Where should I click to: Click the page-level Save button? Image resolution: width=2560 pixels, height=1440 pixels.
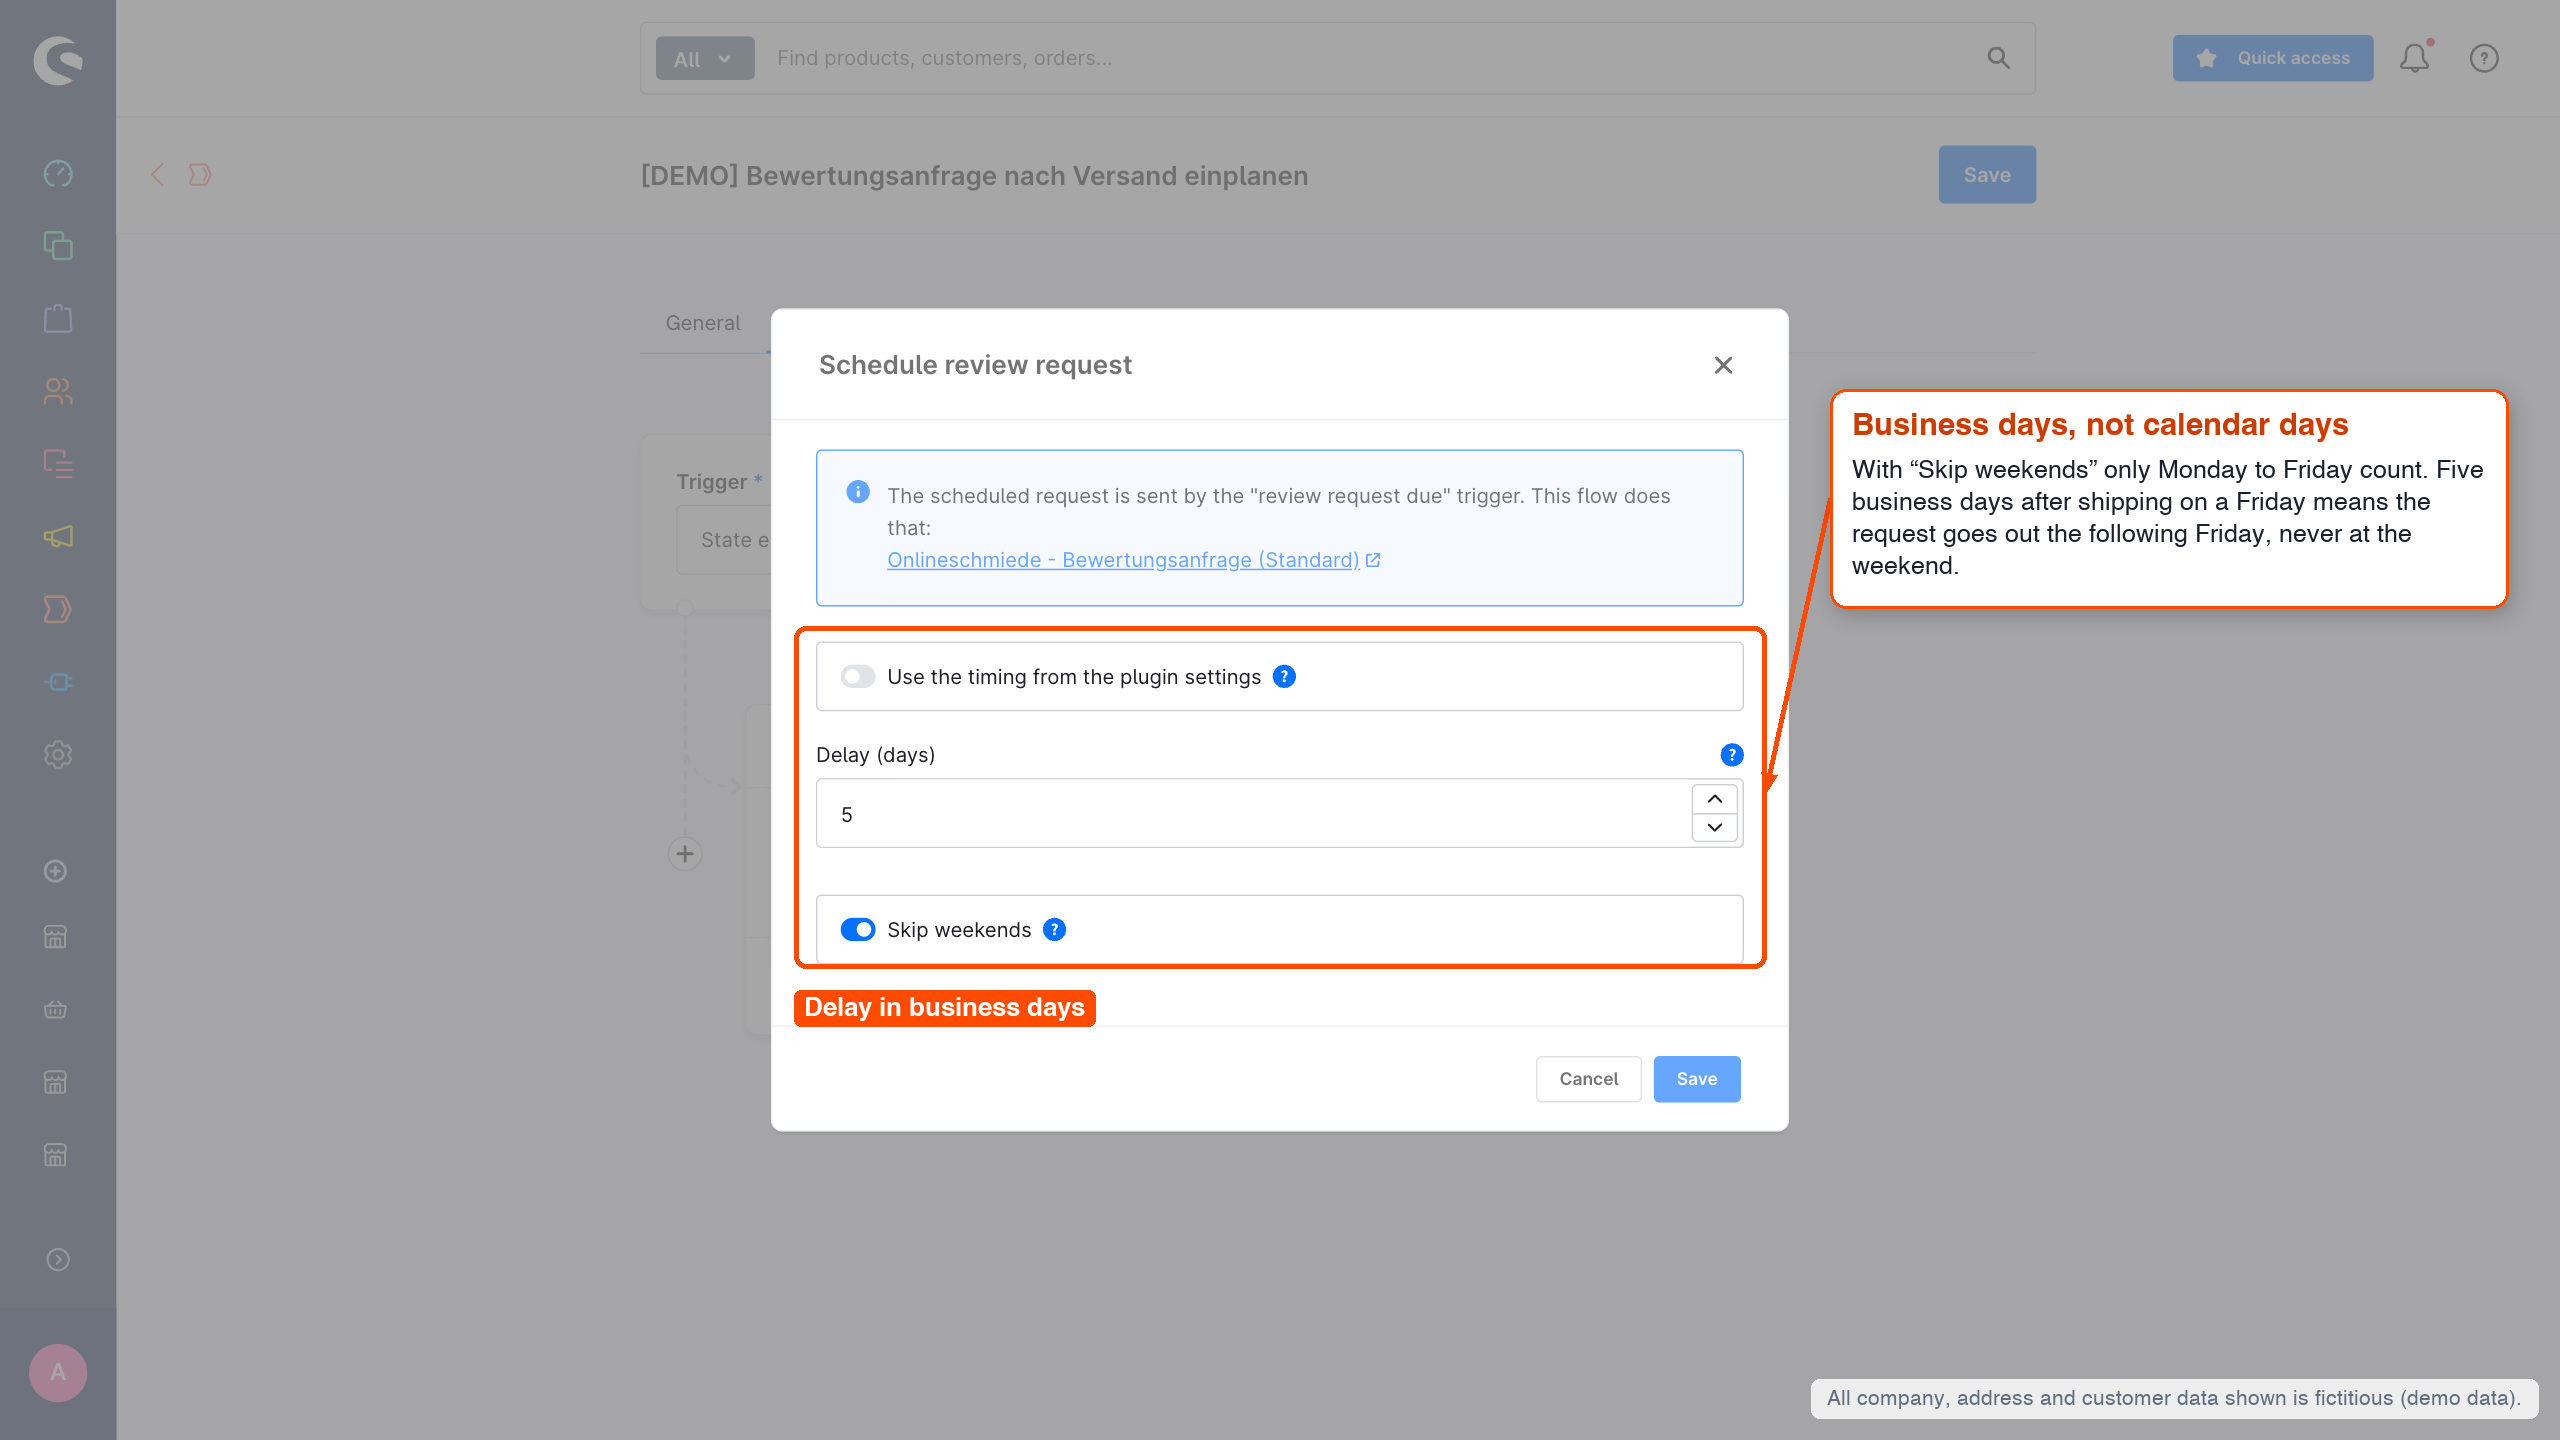pyautogui.click(x=1987, y=175)
